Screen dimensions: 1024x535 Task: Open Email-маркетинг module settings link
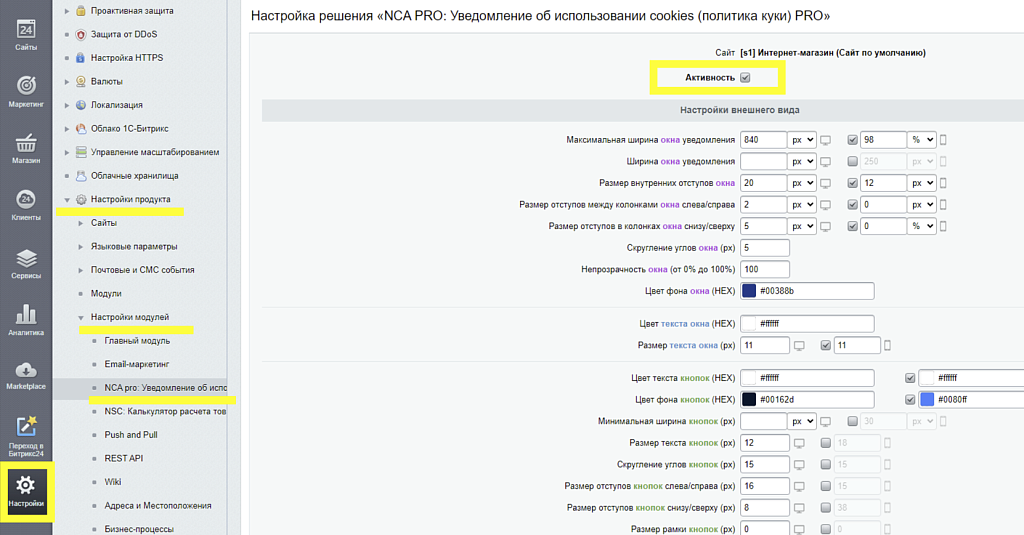[x=137, y=364]
